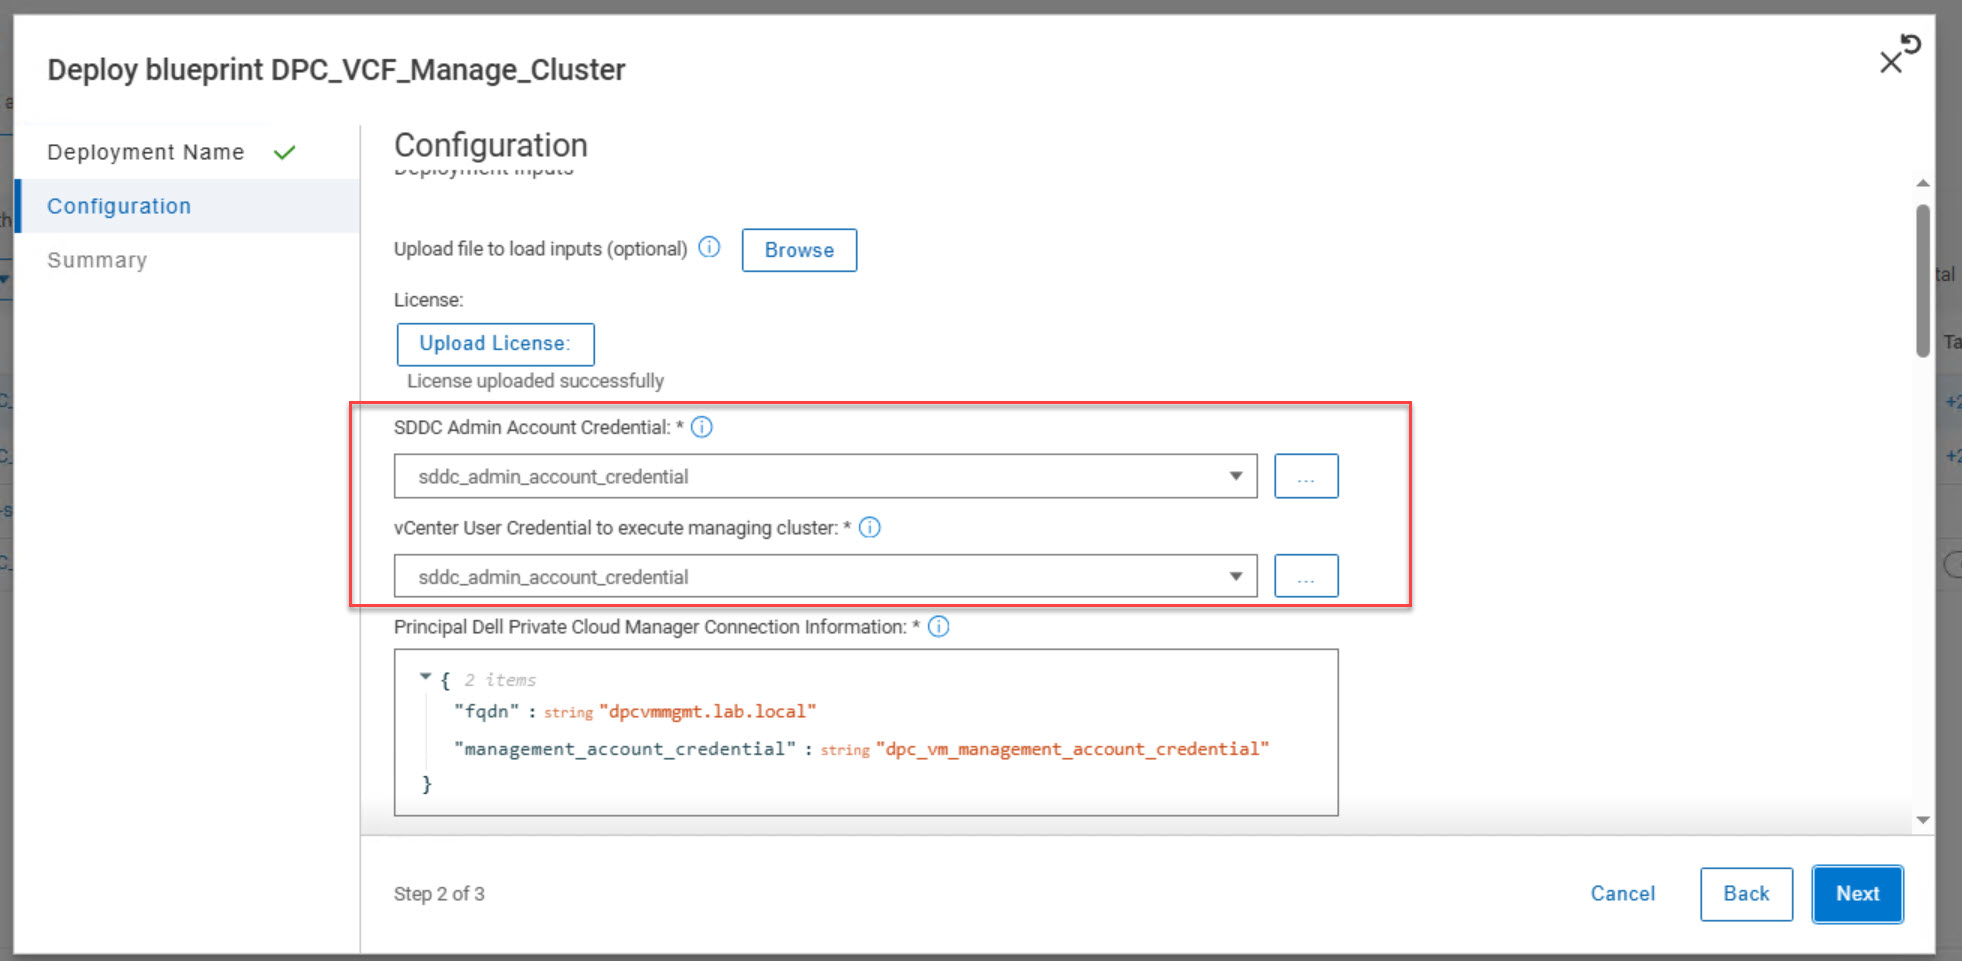The height and width of the screenshot is (961, 1962).
Task: Go to the Deployment Name step
Action: 146,152
